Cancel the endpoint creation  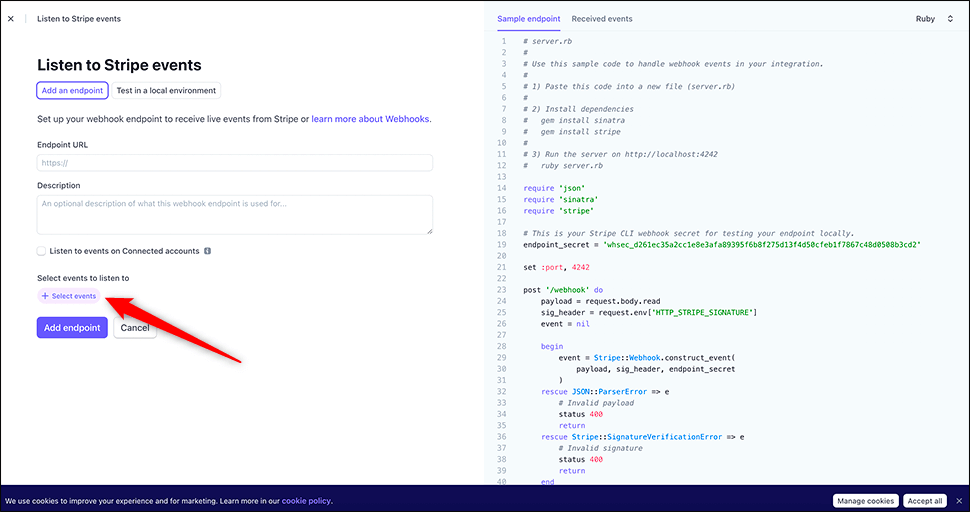(135, 328)
